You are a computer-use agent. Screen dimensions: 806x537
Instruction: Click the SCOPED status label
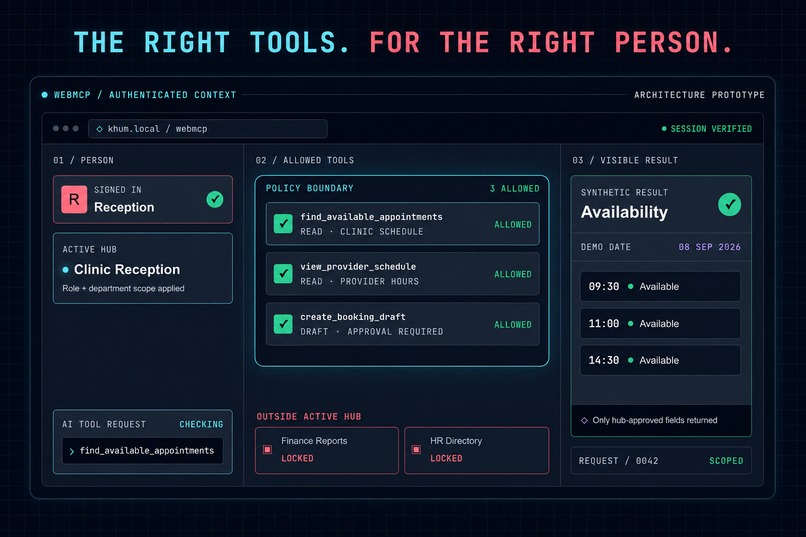pyautogui.click(x=726, y=461)
